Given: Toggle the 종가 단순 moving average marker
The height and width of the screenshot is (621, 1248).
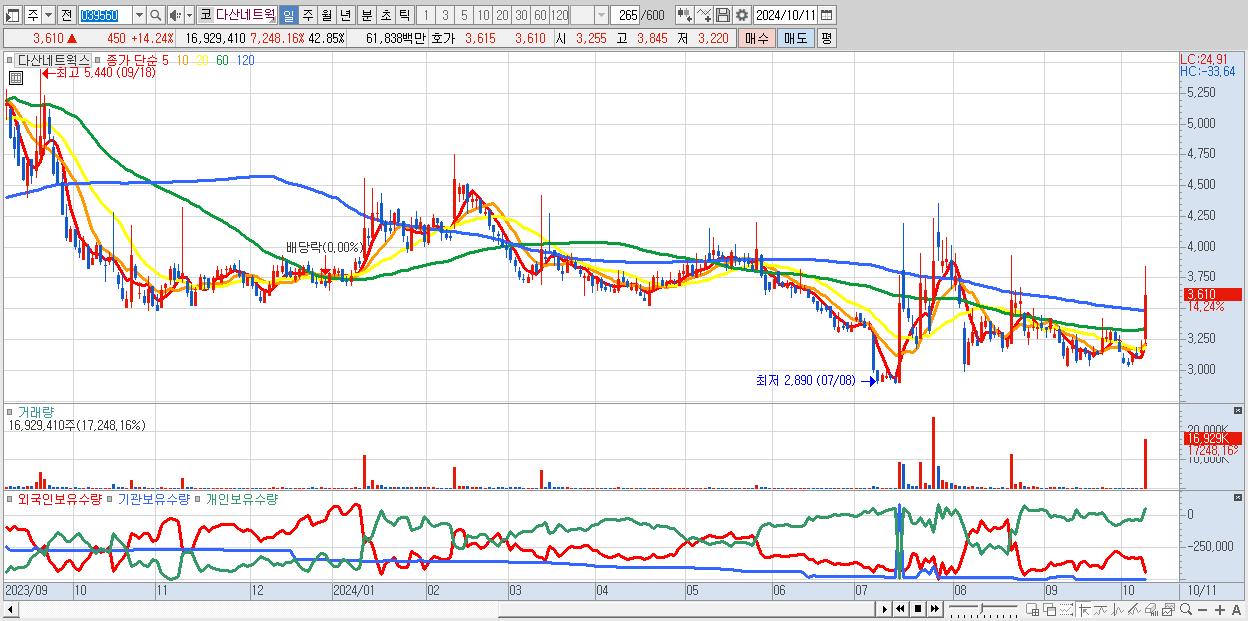Looking at the screenshot, I should [x=97, y=60].
